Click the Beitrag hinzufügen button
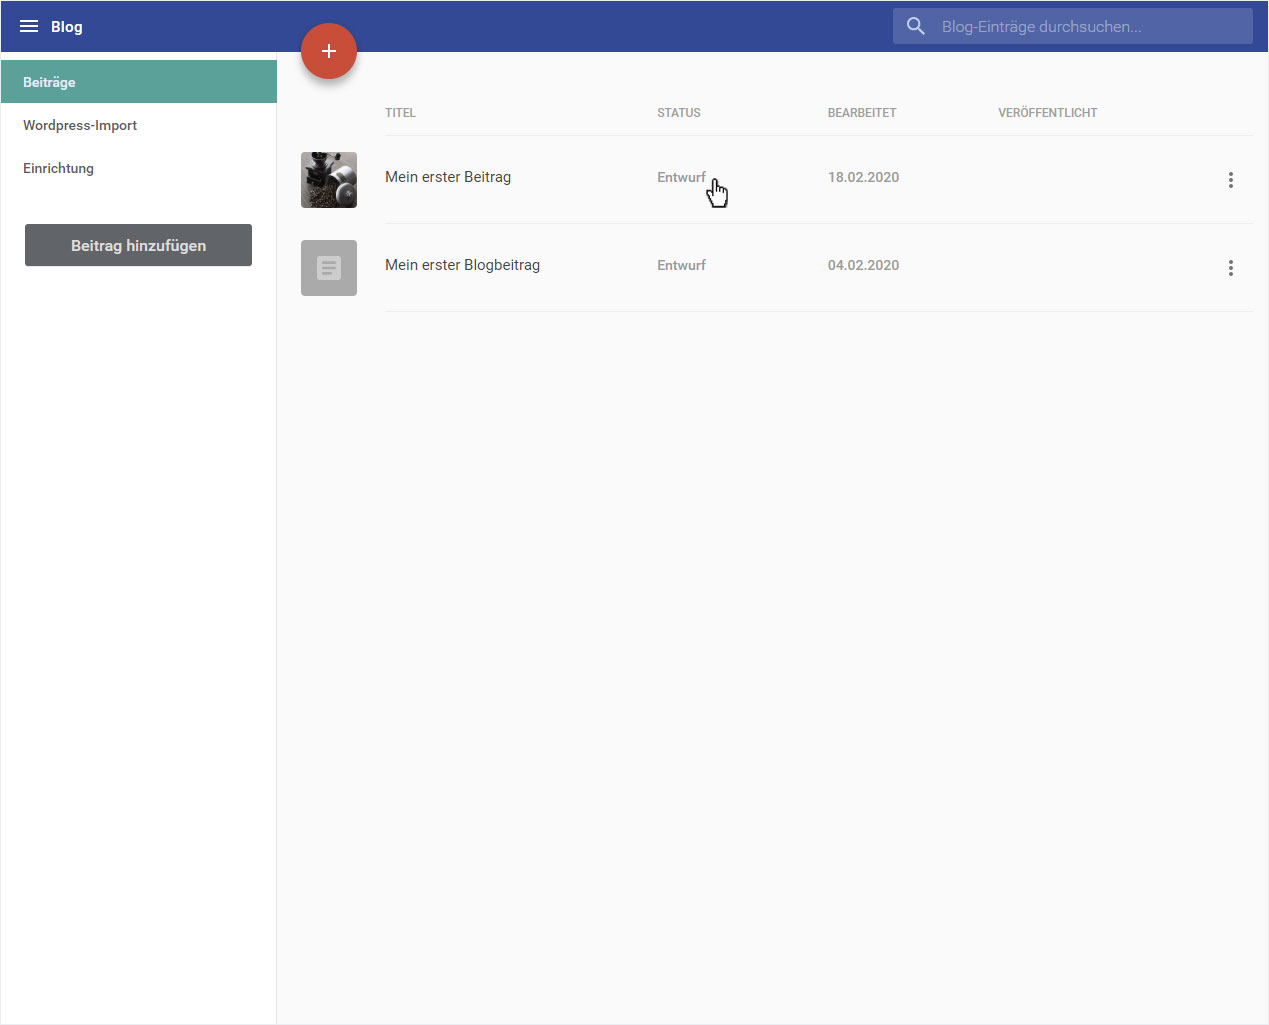1269x1025 pixels. pos(138,245)
